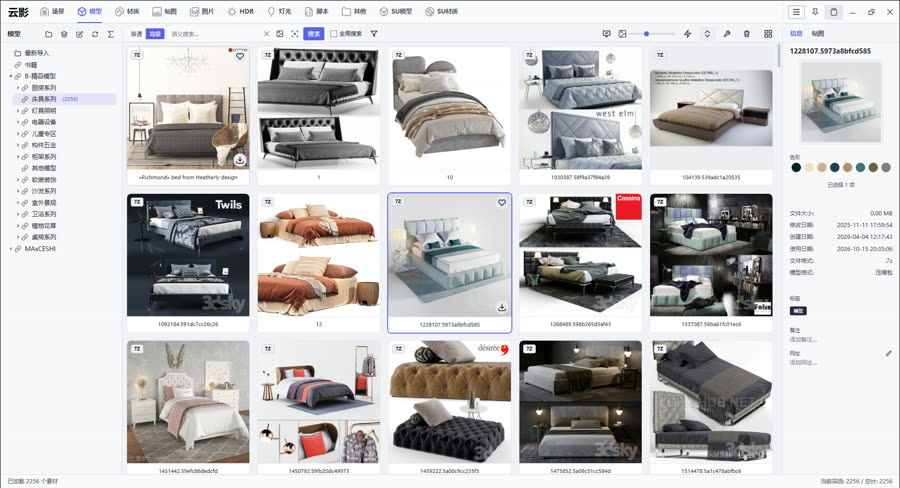This screenshot has width=900, height=488.
Task: Expand the 沙发系列 tree node
Action: point(18,191)
